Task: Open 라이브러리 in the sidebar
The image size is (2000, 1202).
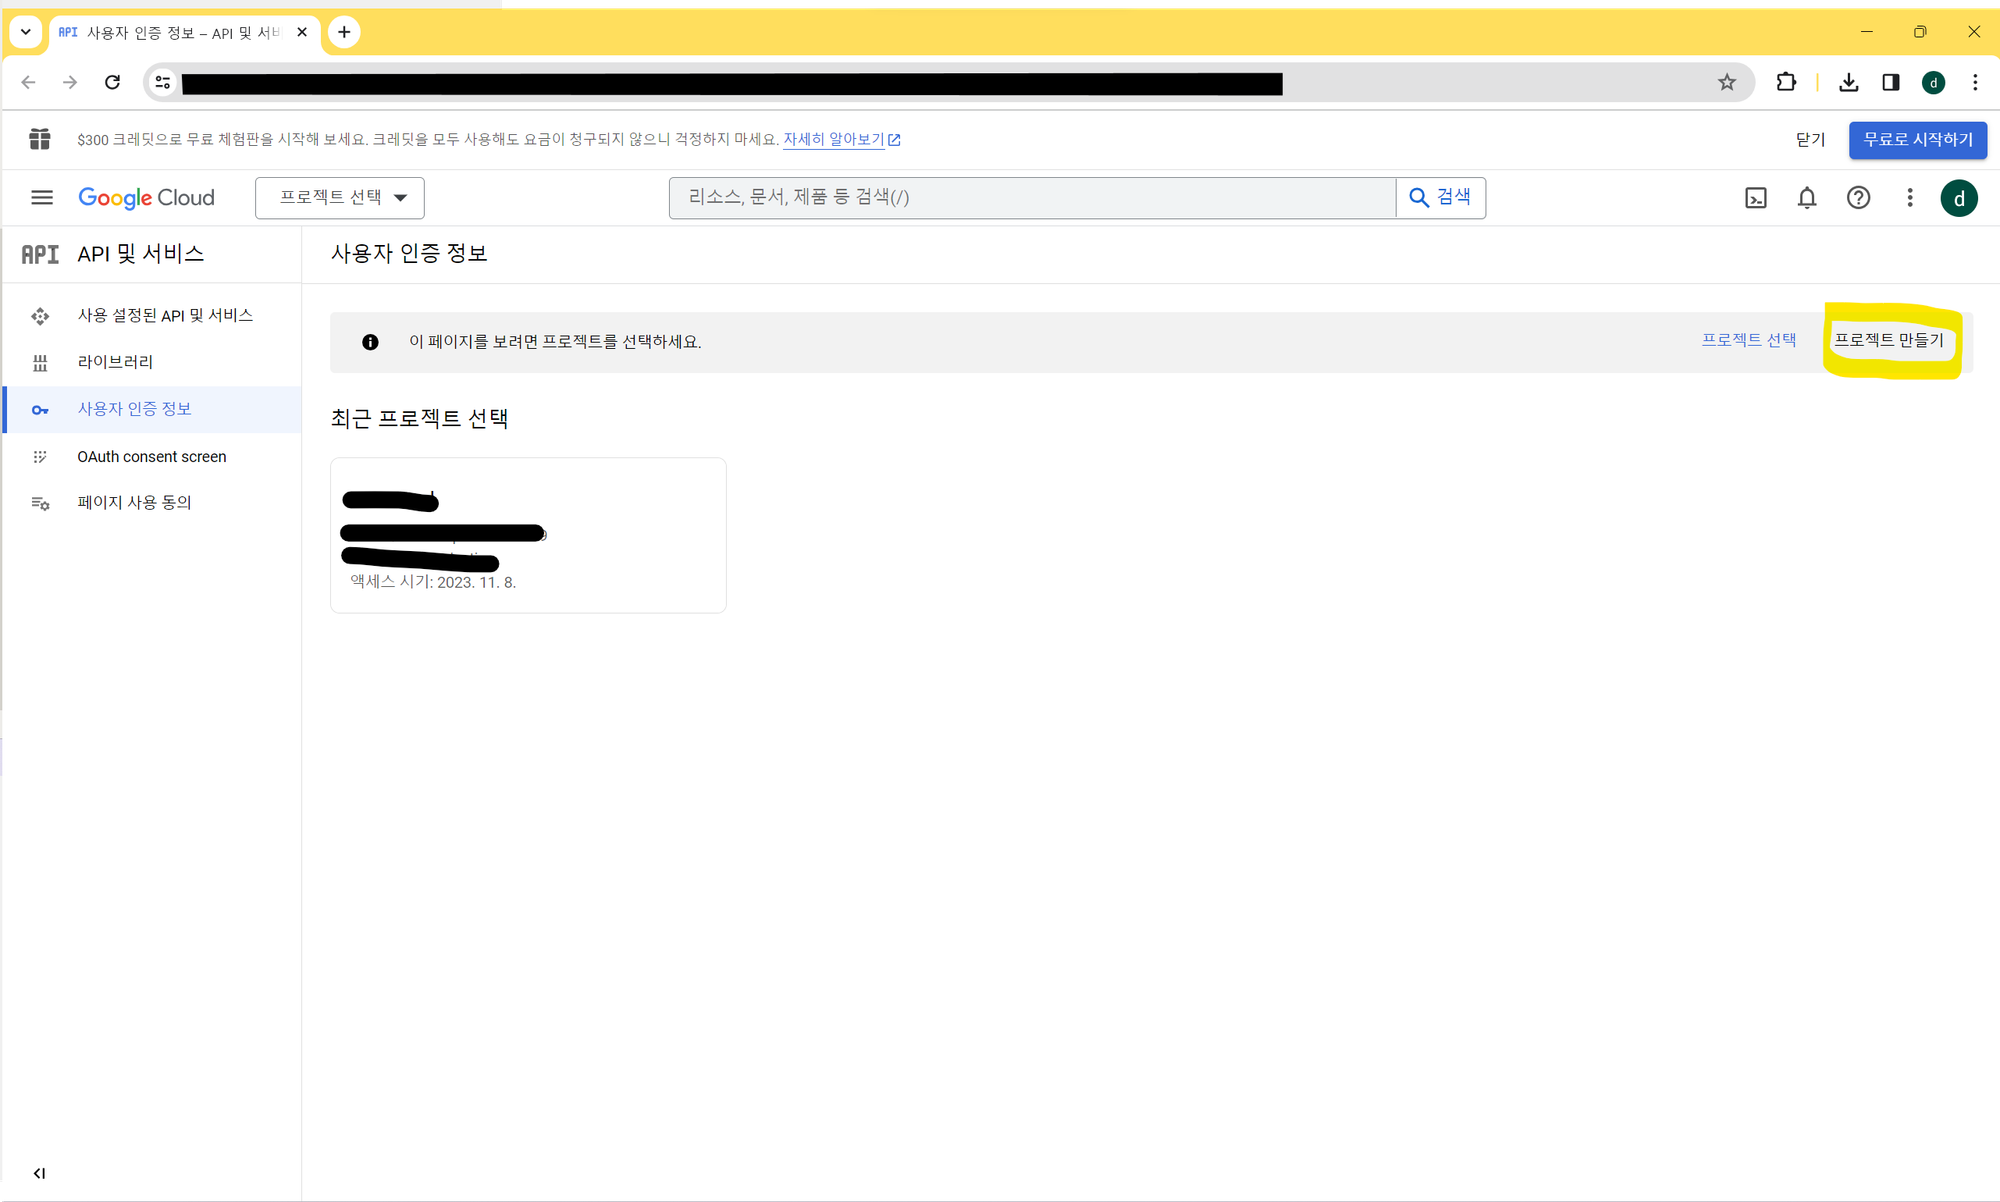Action: 115,362
